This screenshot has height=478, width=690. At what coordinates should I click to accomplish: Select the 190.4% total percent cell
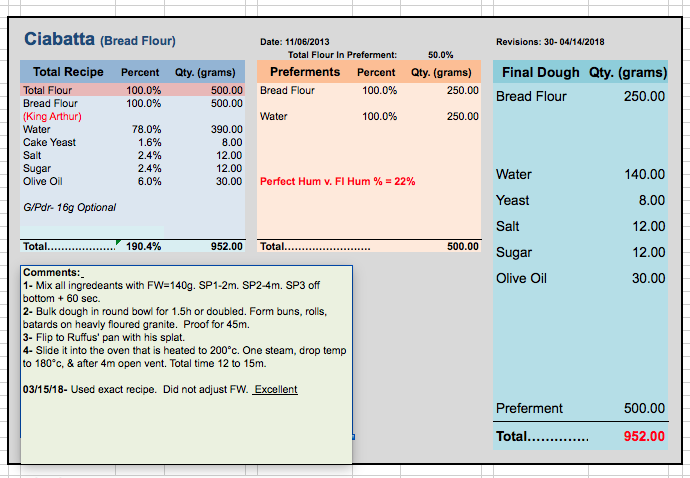[x=144, y=246]
